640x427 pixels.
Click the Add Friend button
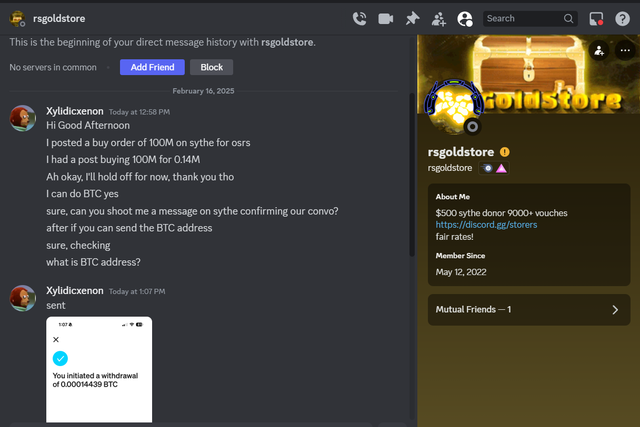coord(152,67)
